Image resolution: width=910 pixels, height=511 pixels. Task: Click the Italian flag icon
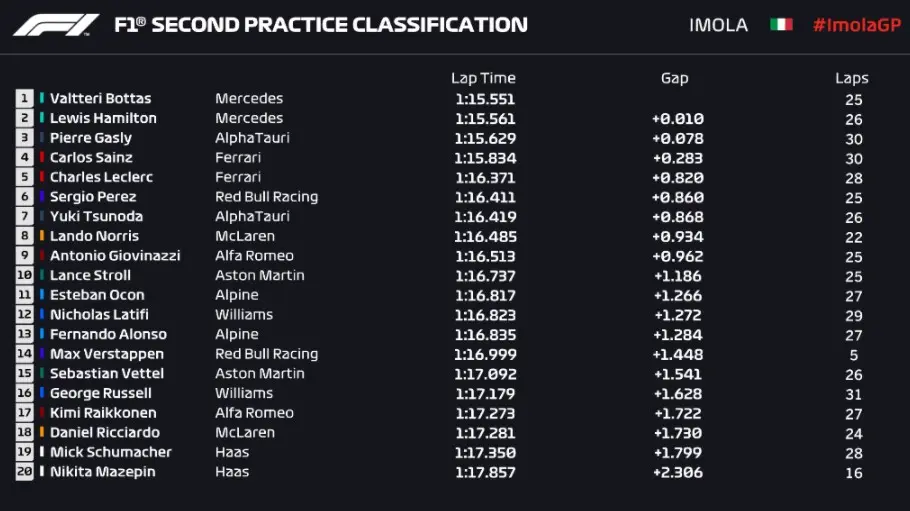click(x=781, y=25)
